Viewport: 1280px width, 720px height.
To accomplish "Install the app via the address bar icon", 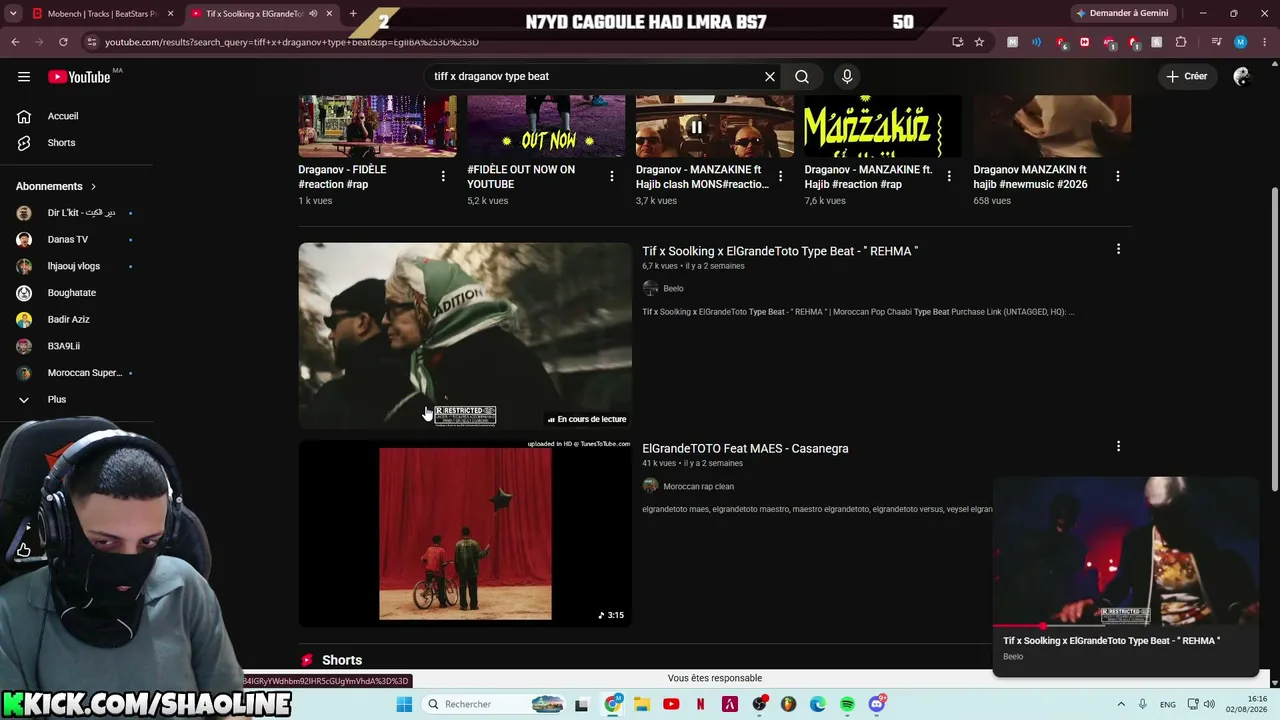I will (x=957, y=42).
